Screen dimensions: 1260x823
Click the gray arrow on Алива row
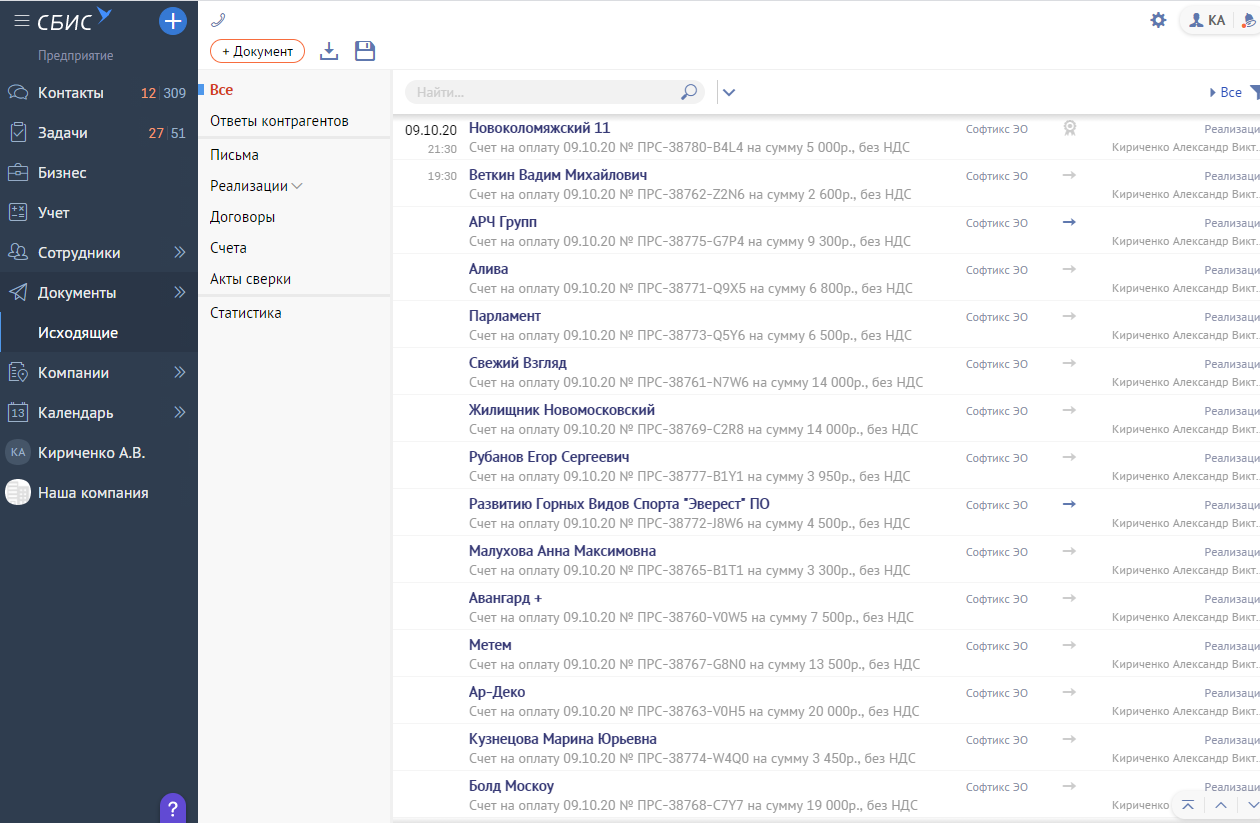point(1069,269)
